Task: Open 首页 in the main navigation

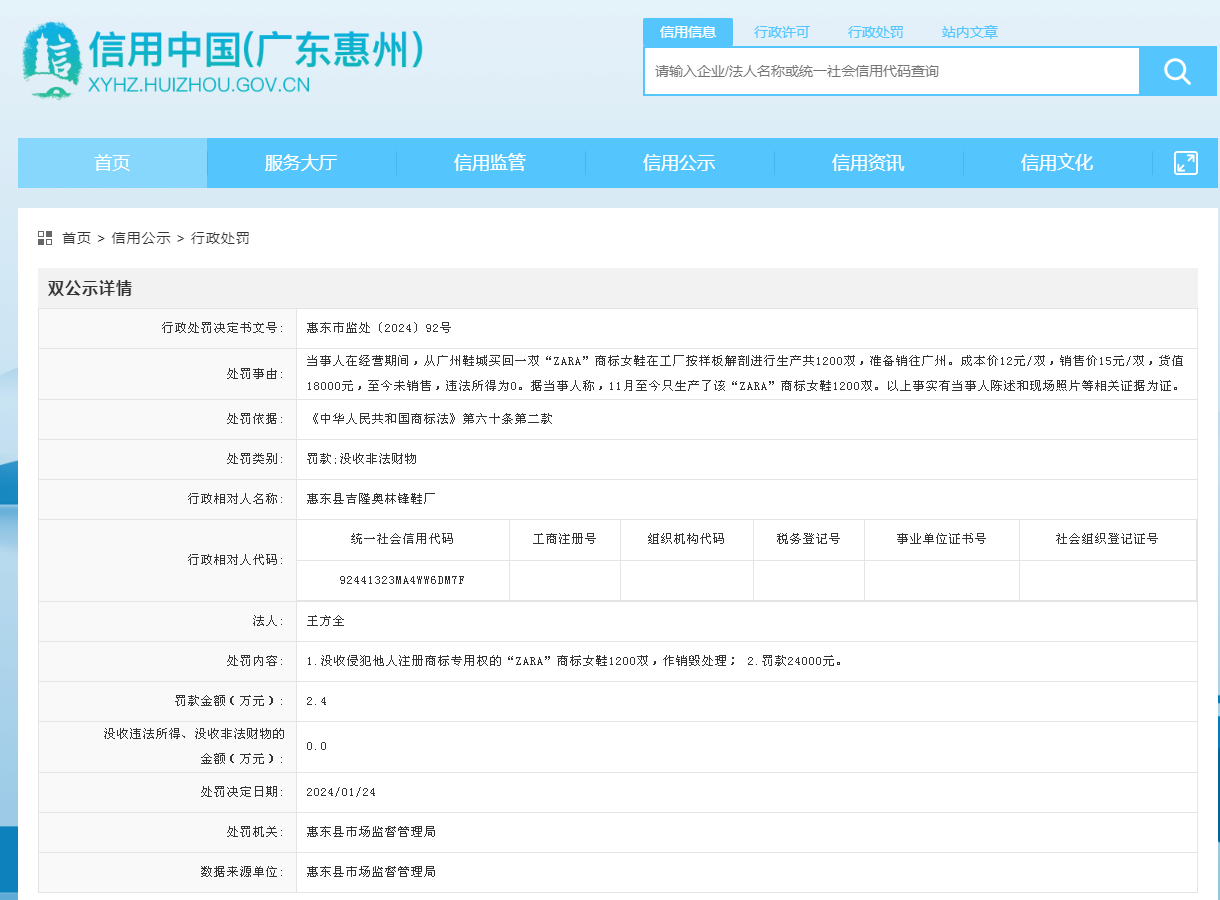Action: (112, 163)
